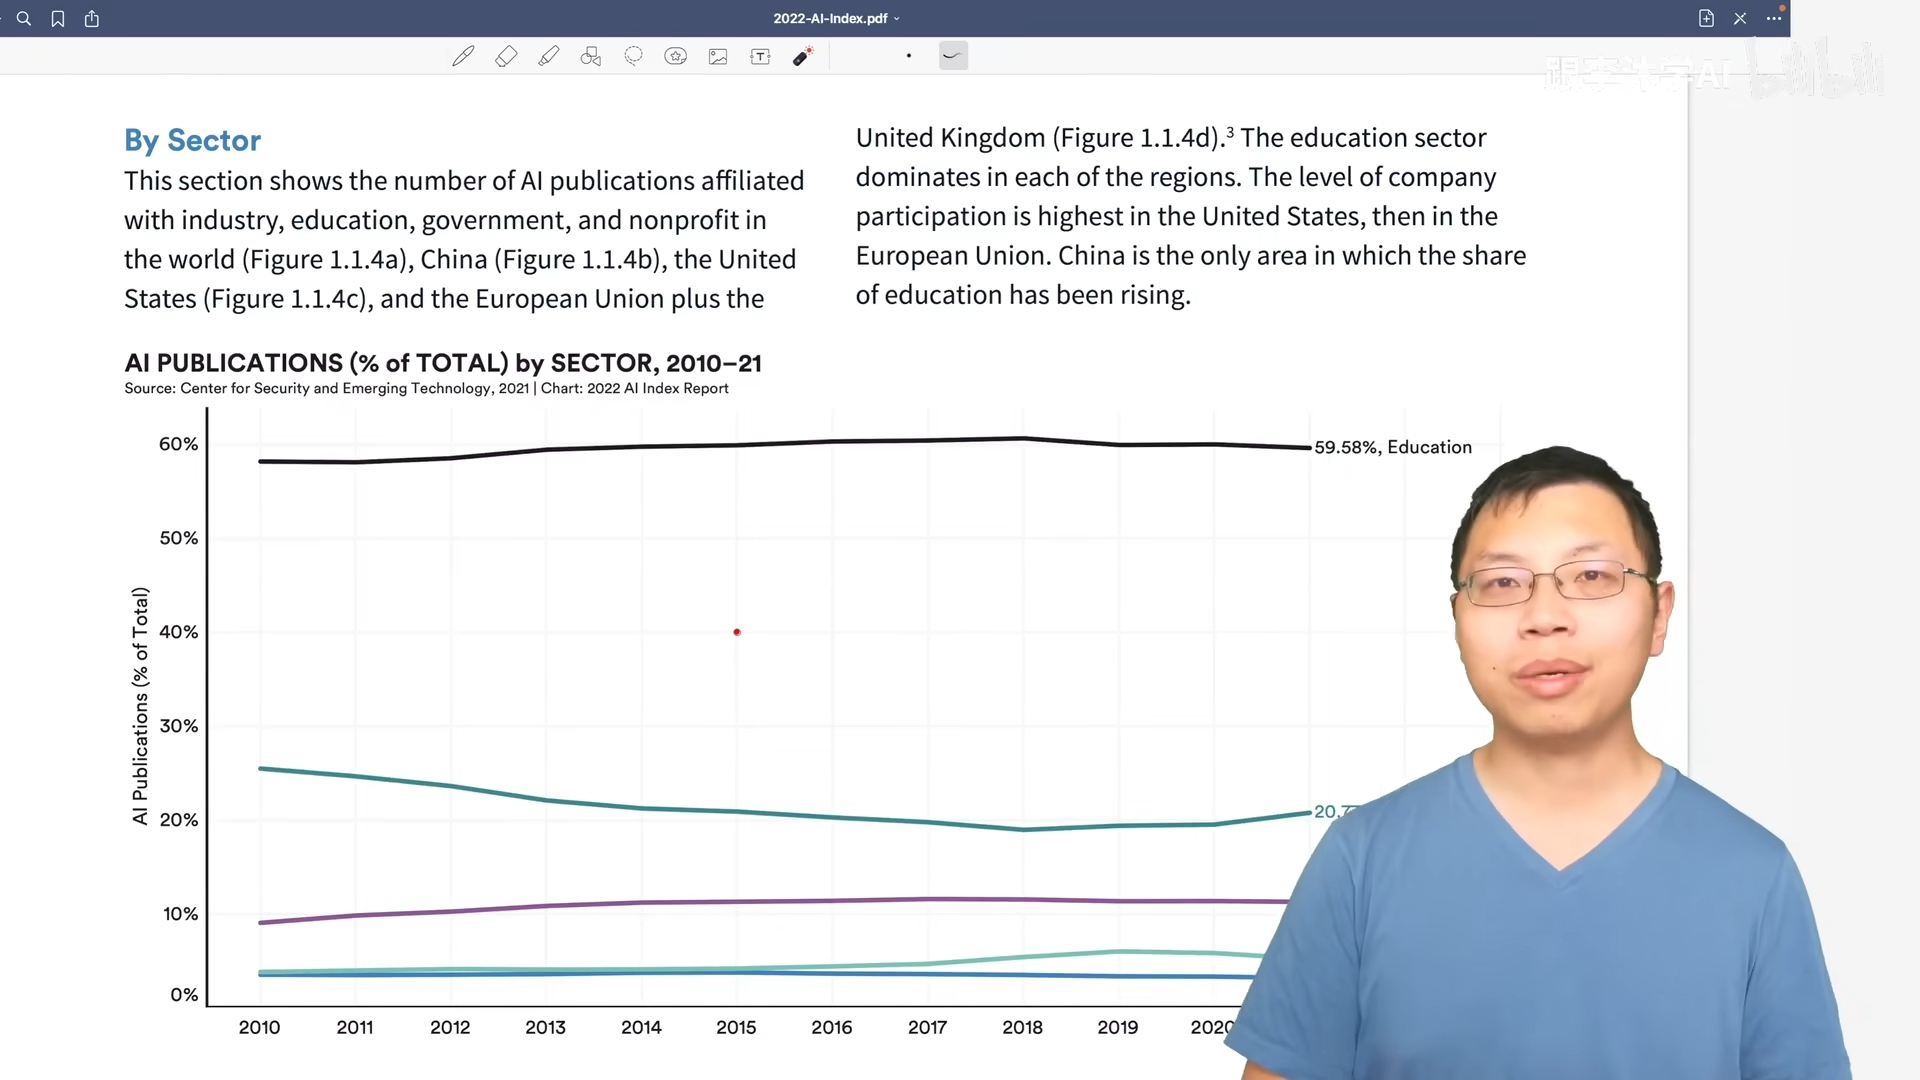This screenshot has height=1080, width=1920.
Task: Insert an image with Image tool
Action: point(718,56)
